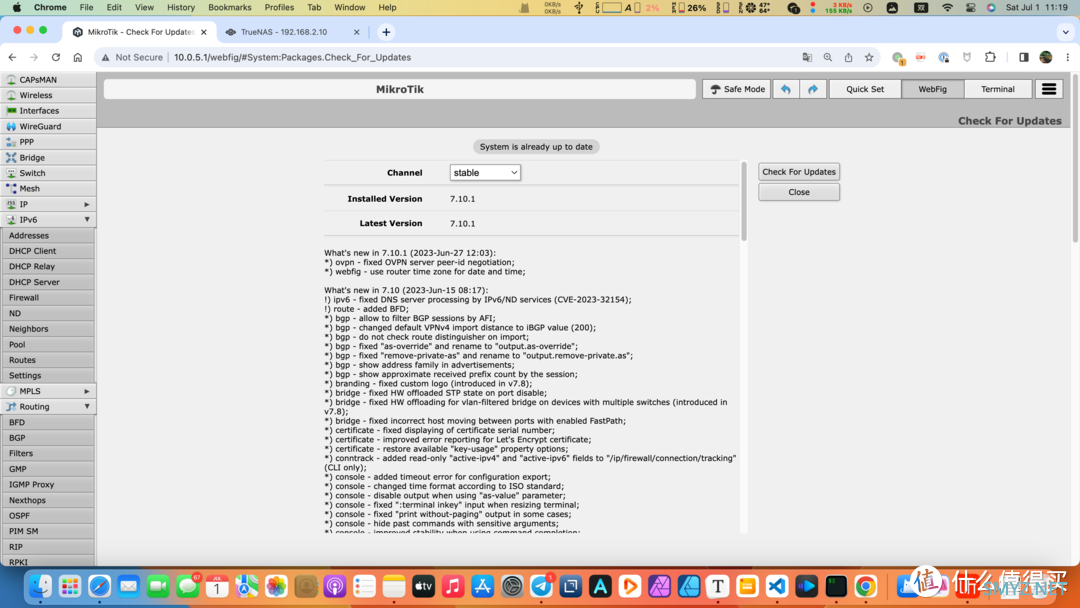This screenshot has height=608, width=1080.
Task: Close the MikroTik browser tab
Action: pyautogui.click(x=204, y=32)
